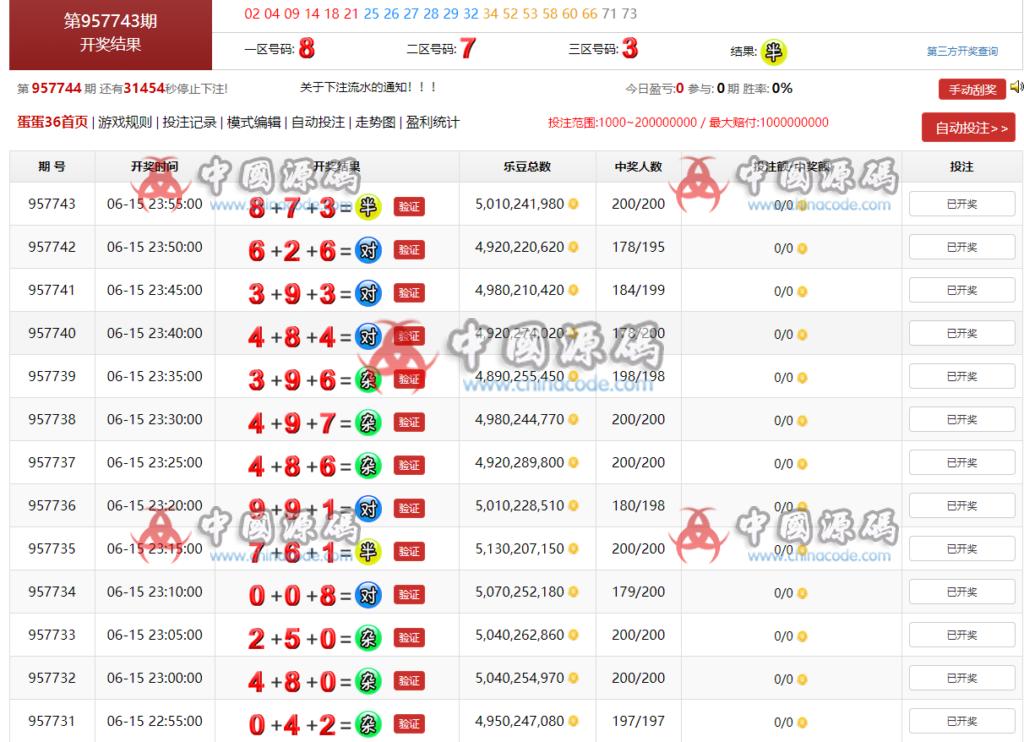Viewport: 1024px width, 742px height.
Task: Click the 已开奖 button in row 957731
Action: point(962,721)
